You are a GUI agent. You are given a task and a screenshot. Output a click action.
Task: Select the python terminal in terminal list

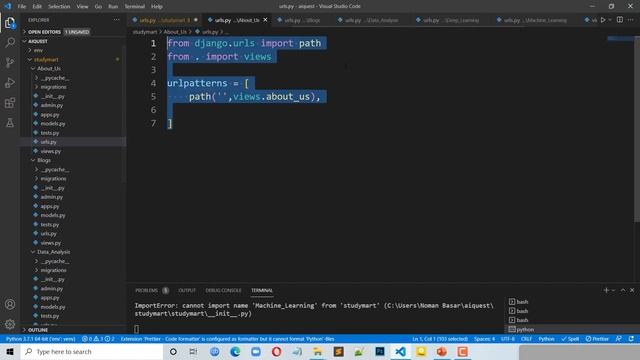tap(570, 329)
